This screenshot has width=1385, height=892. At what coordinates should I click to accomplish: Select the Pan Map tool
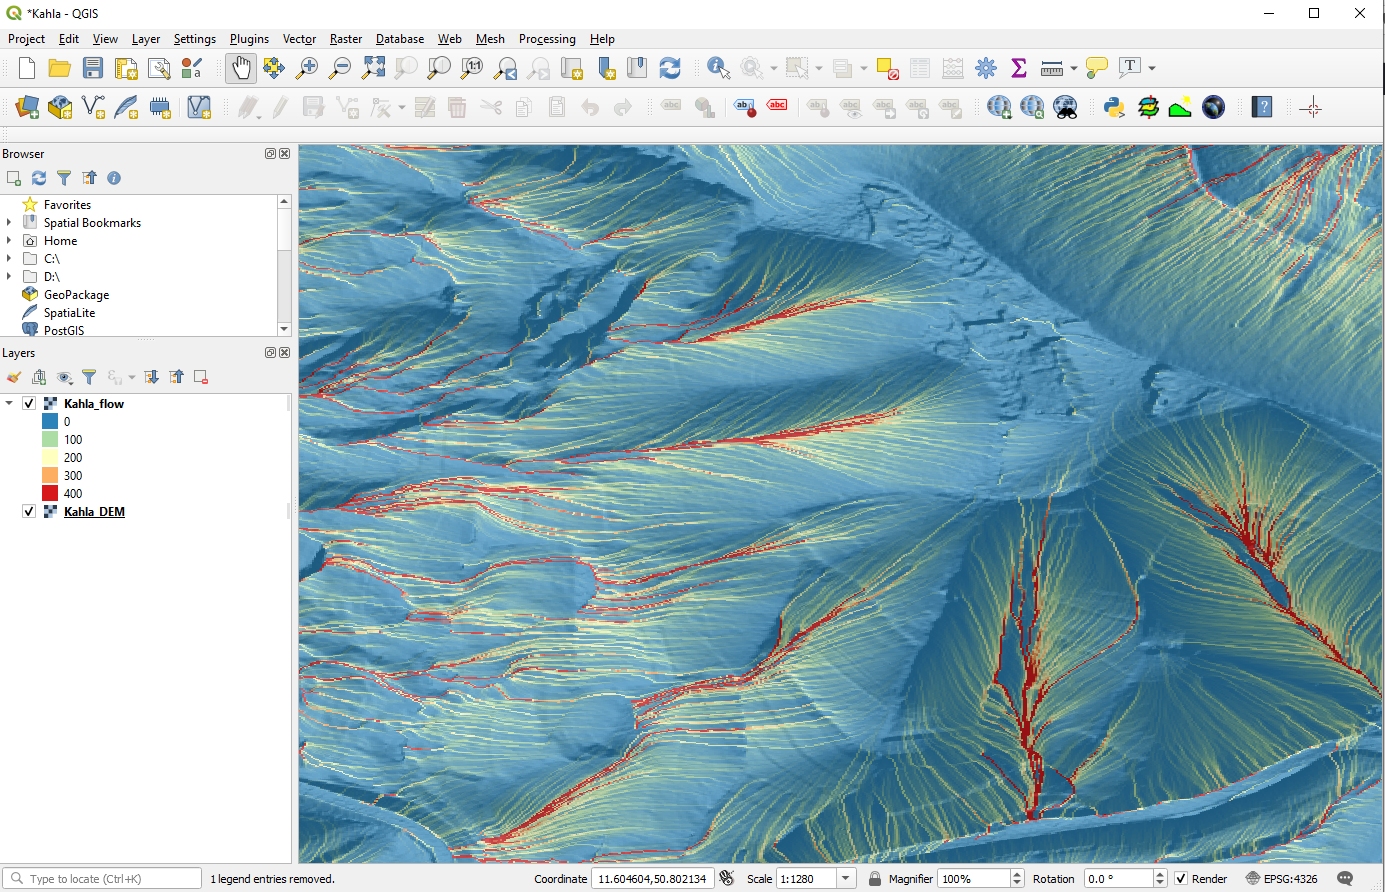240,68
